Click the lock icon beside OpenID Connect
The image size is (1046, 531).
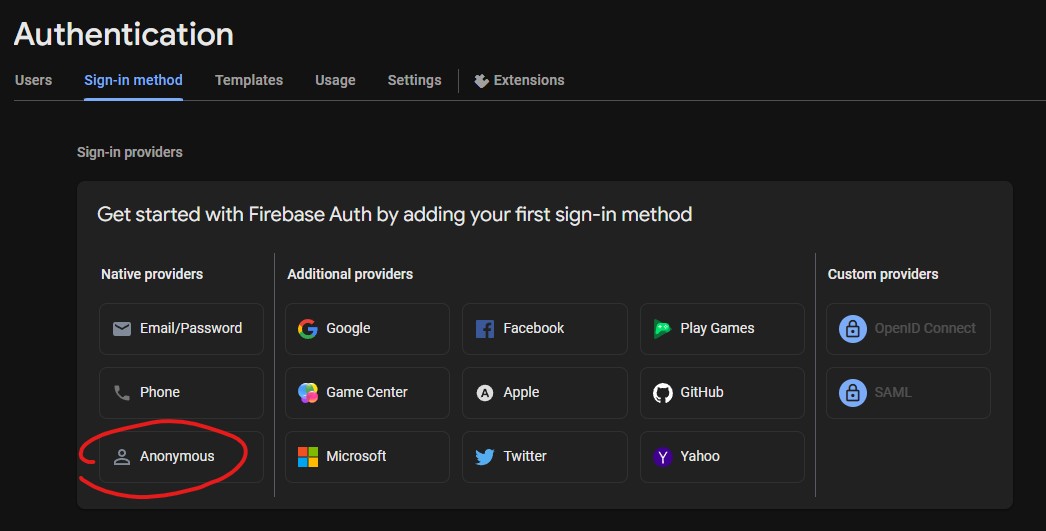(x=853, y=328)
